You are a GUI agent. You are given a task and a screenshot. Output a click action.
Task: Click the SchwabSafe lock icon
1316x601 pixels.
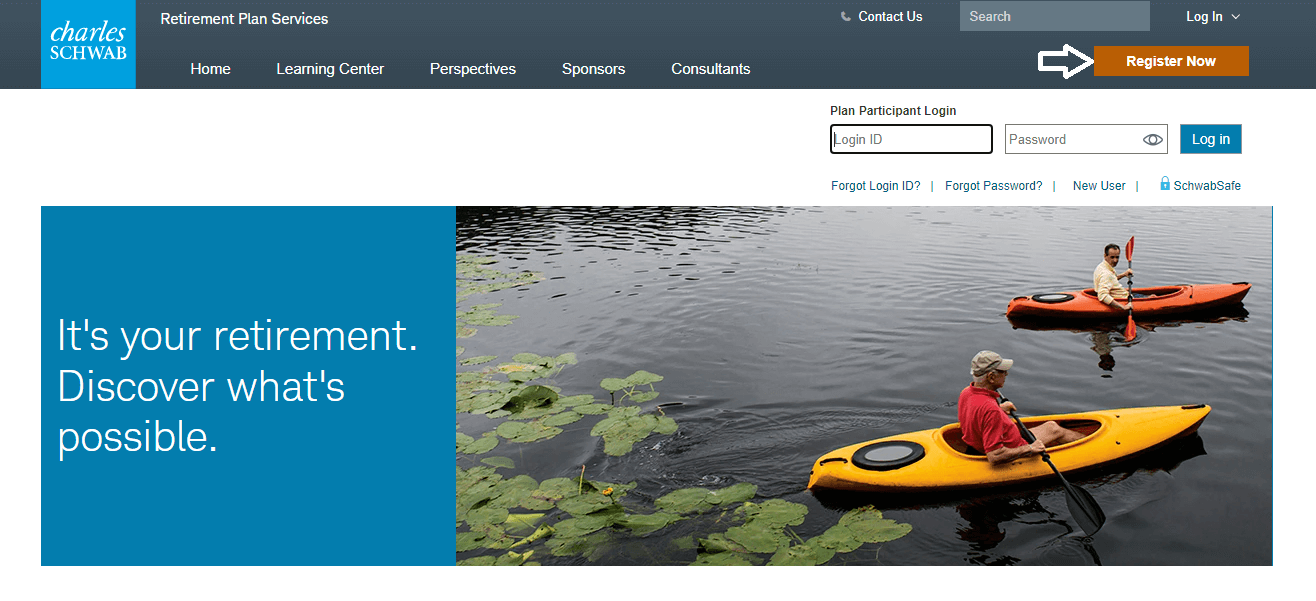coord(1165,184)
